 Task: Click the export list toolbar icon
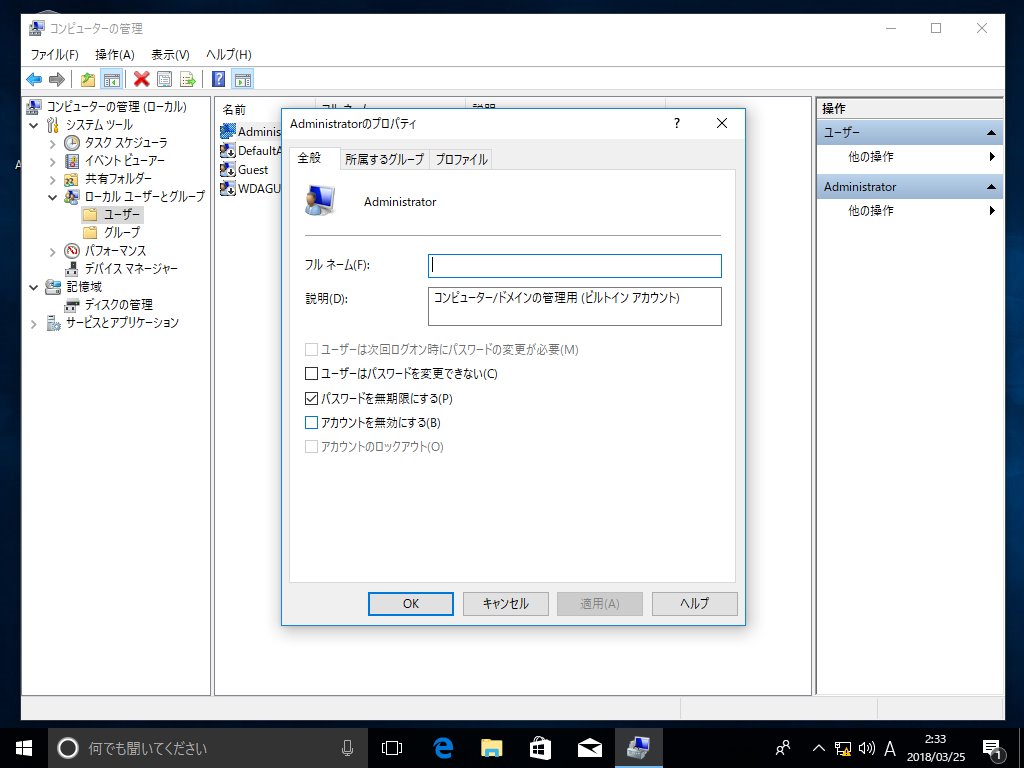187,79
